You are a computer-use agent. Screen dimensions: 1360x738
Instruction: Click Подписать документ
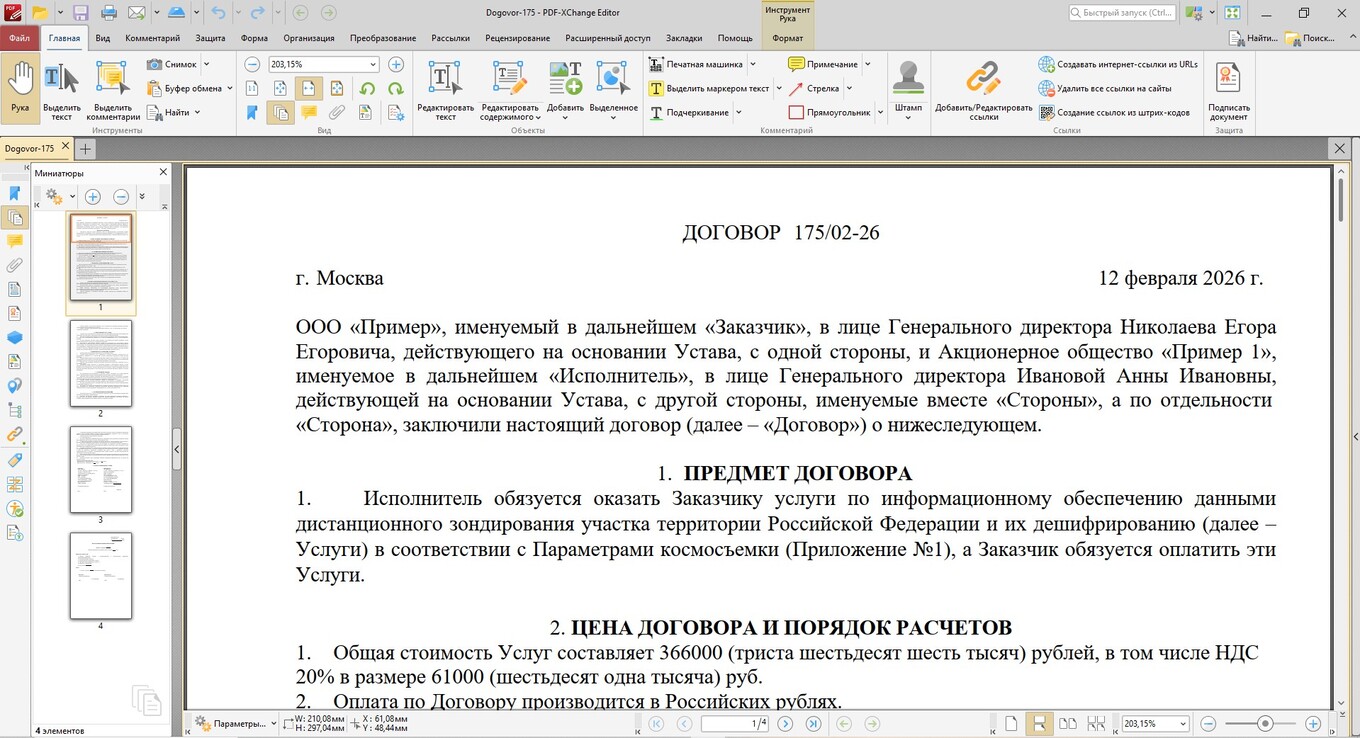[1228, 91]
